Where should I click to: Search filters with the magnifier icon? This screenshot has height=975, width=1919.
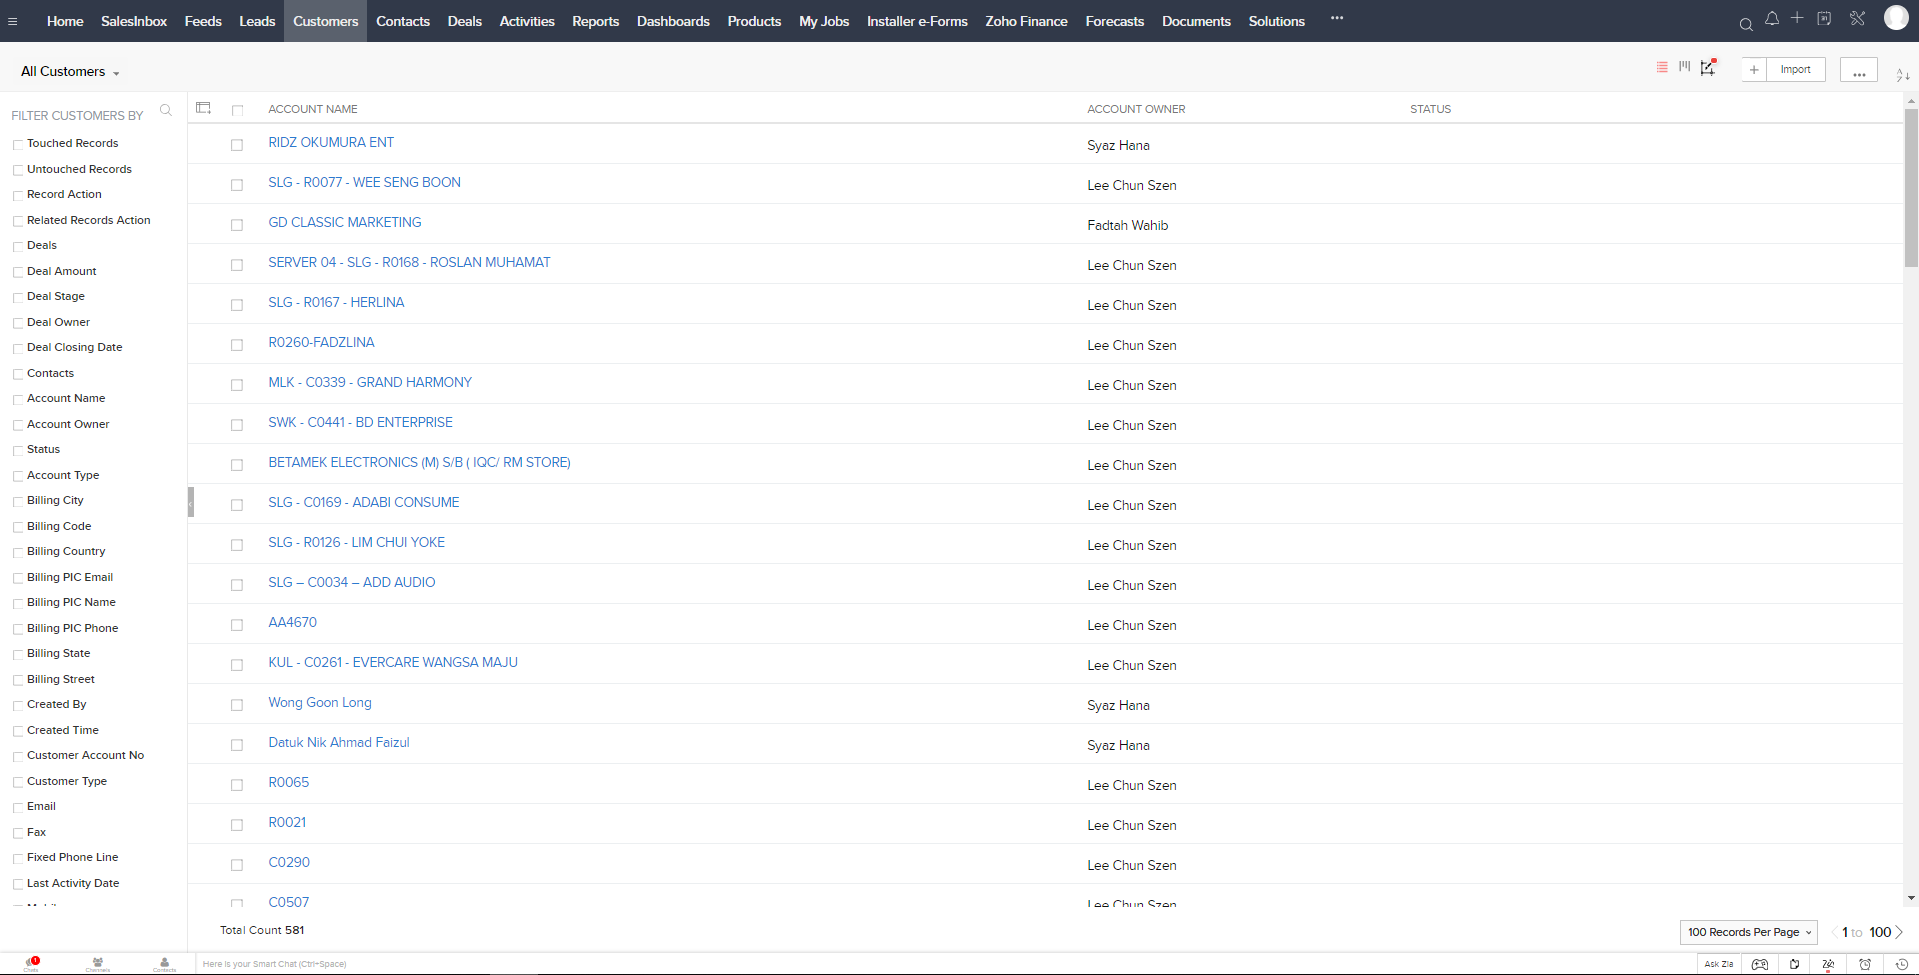point(166,111)
